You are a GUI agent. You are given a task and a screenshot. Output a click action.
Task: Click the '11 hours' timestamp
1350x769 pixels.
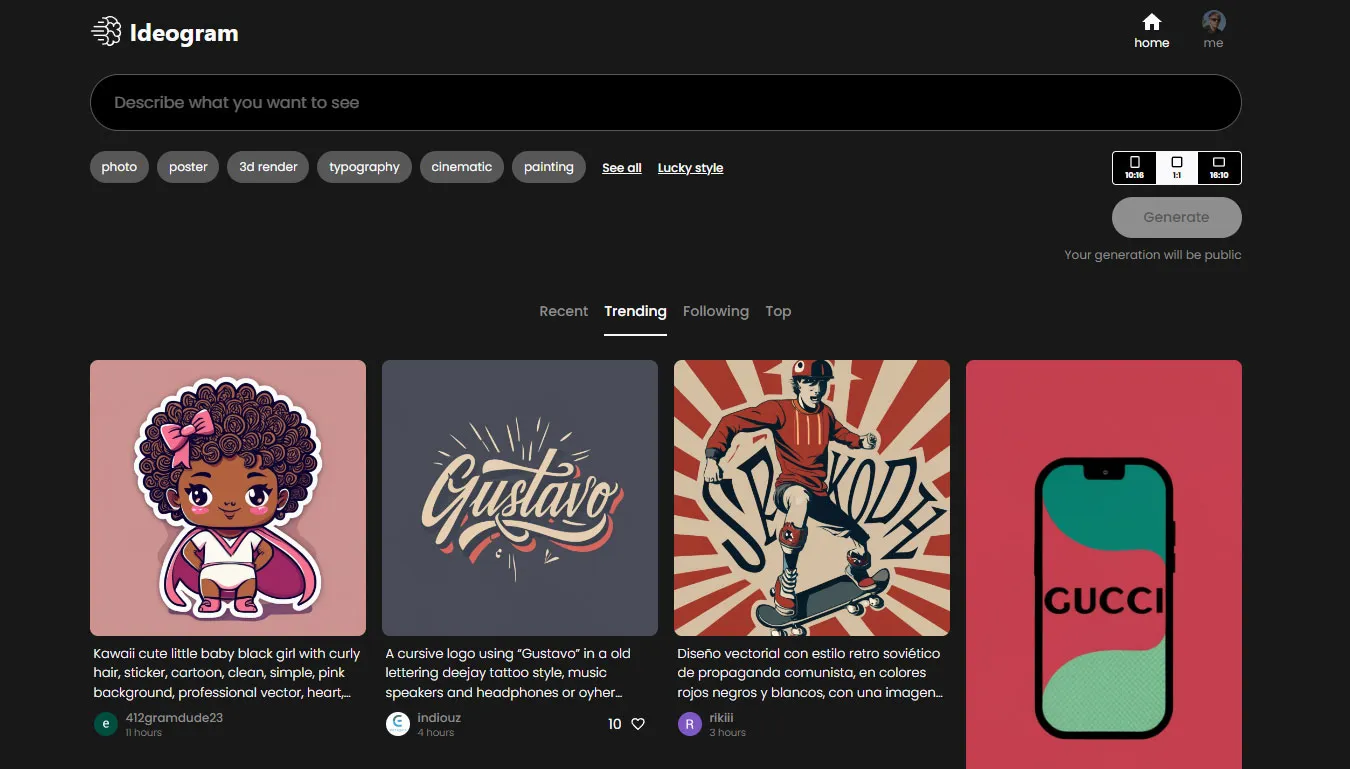[x=144, y=733]
